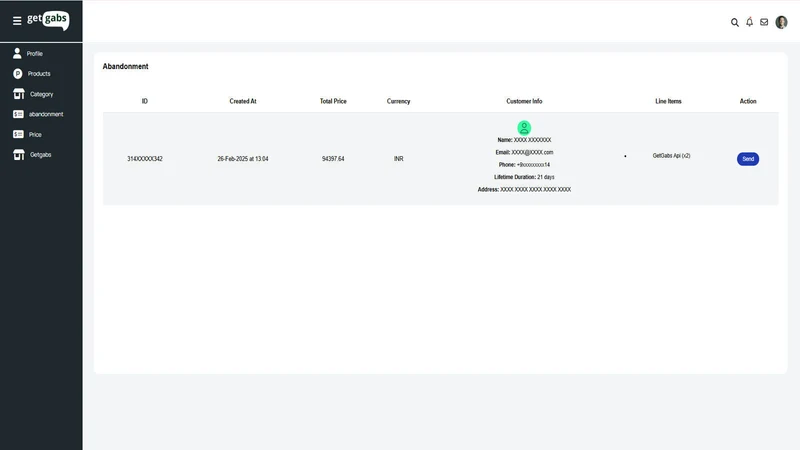The height and width of the screenshot is (450, 800).
Task: Select ID value 314XXXXX342
Action: (x=145, y=159)
